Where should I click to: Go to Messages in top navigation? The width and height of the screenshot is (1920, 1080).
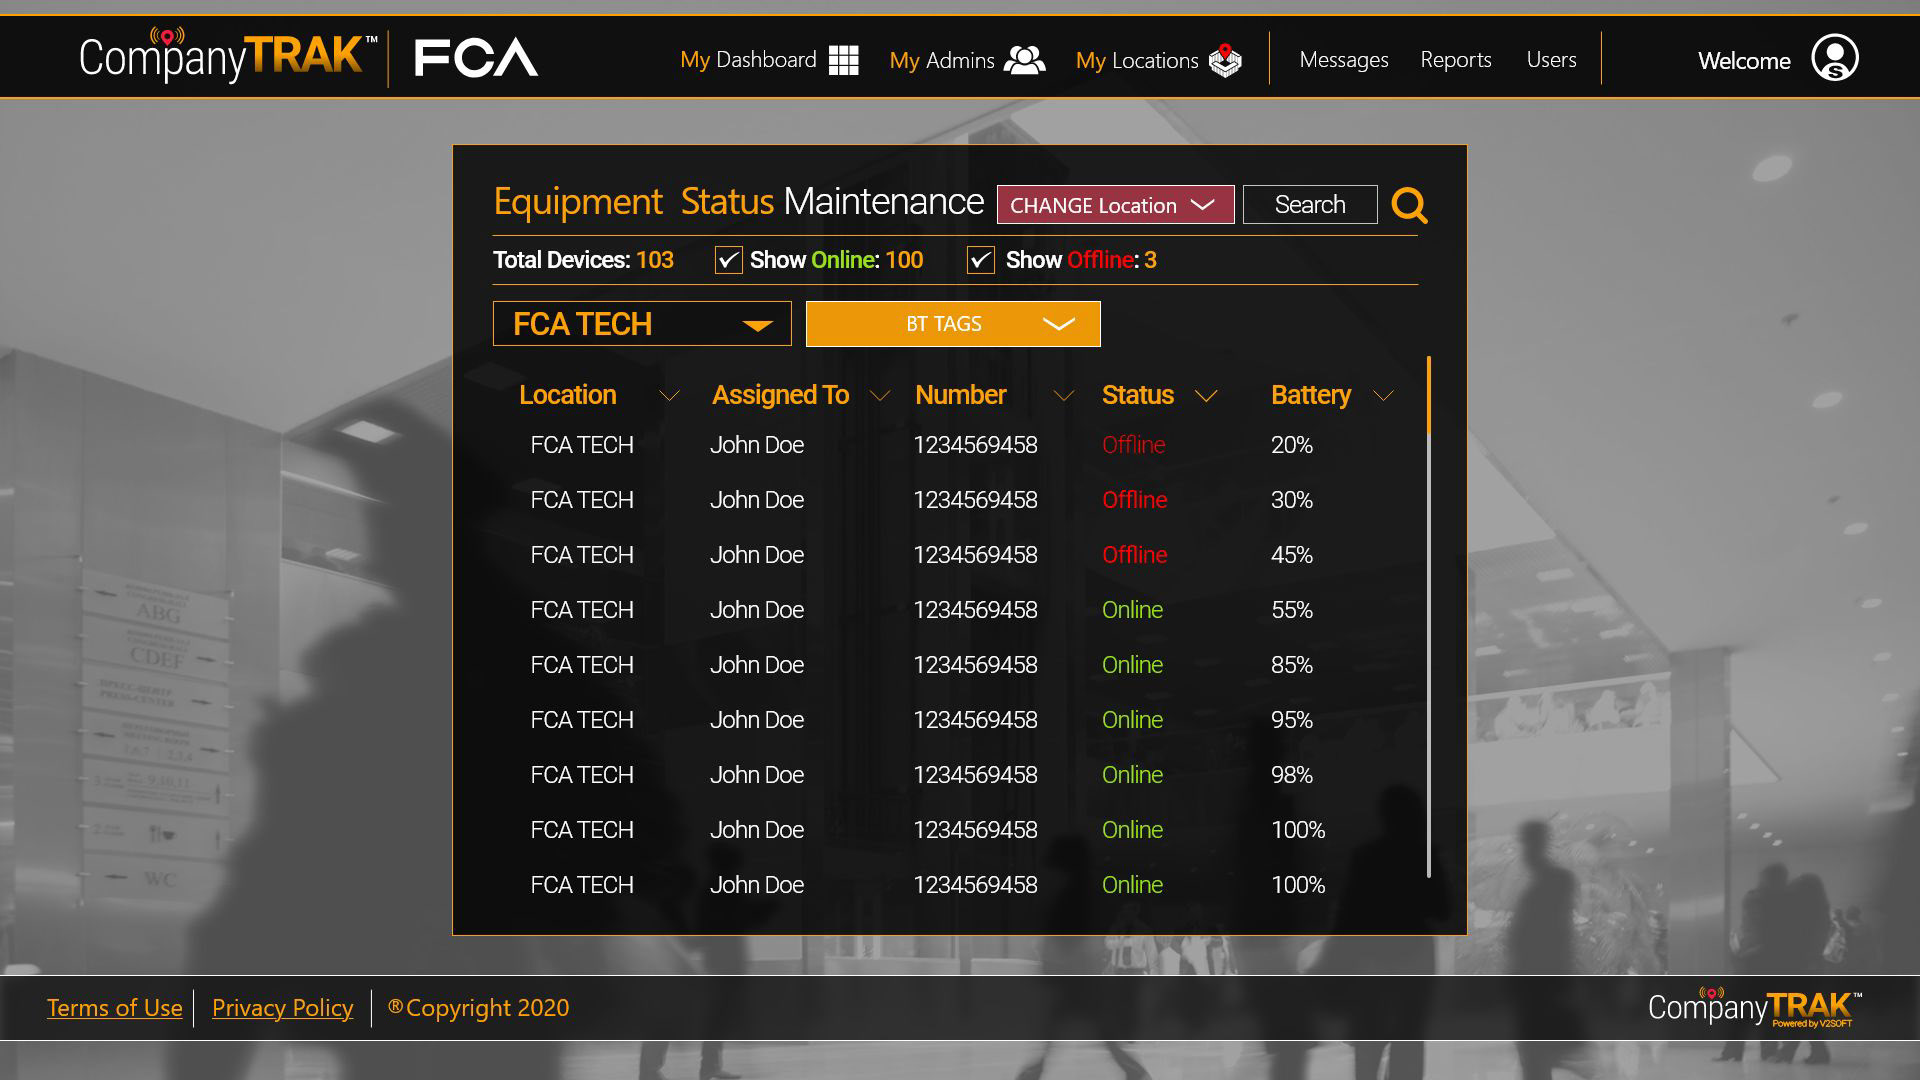coord(1344,60)
